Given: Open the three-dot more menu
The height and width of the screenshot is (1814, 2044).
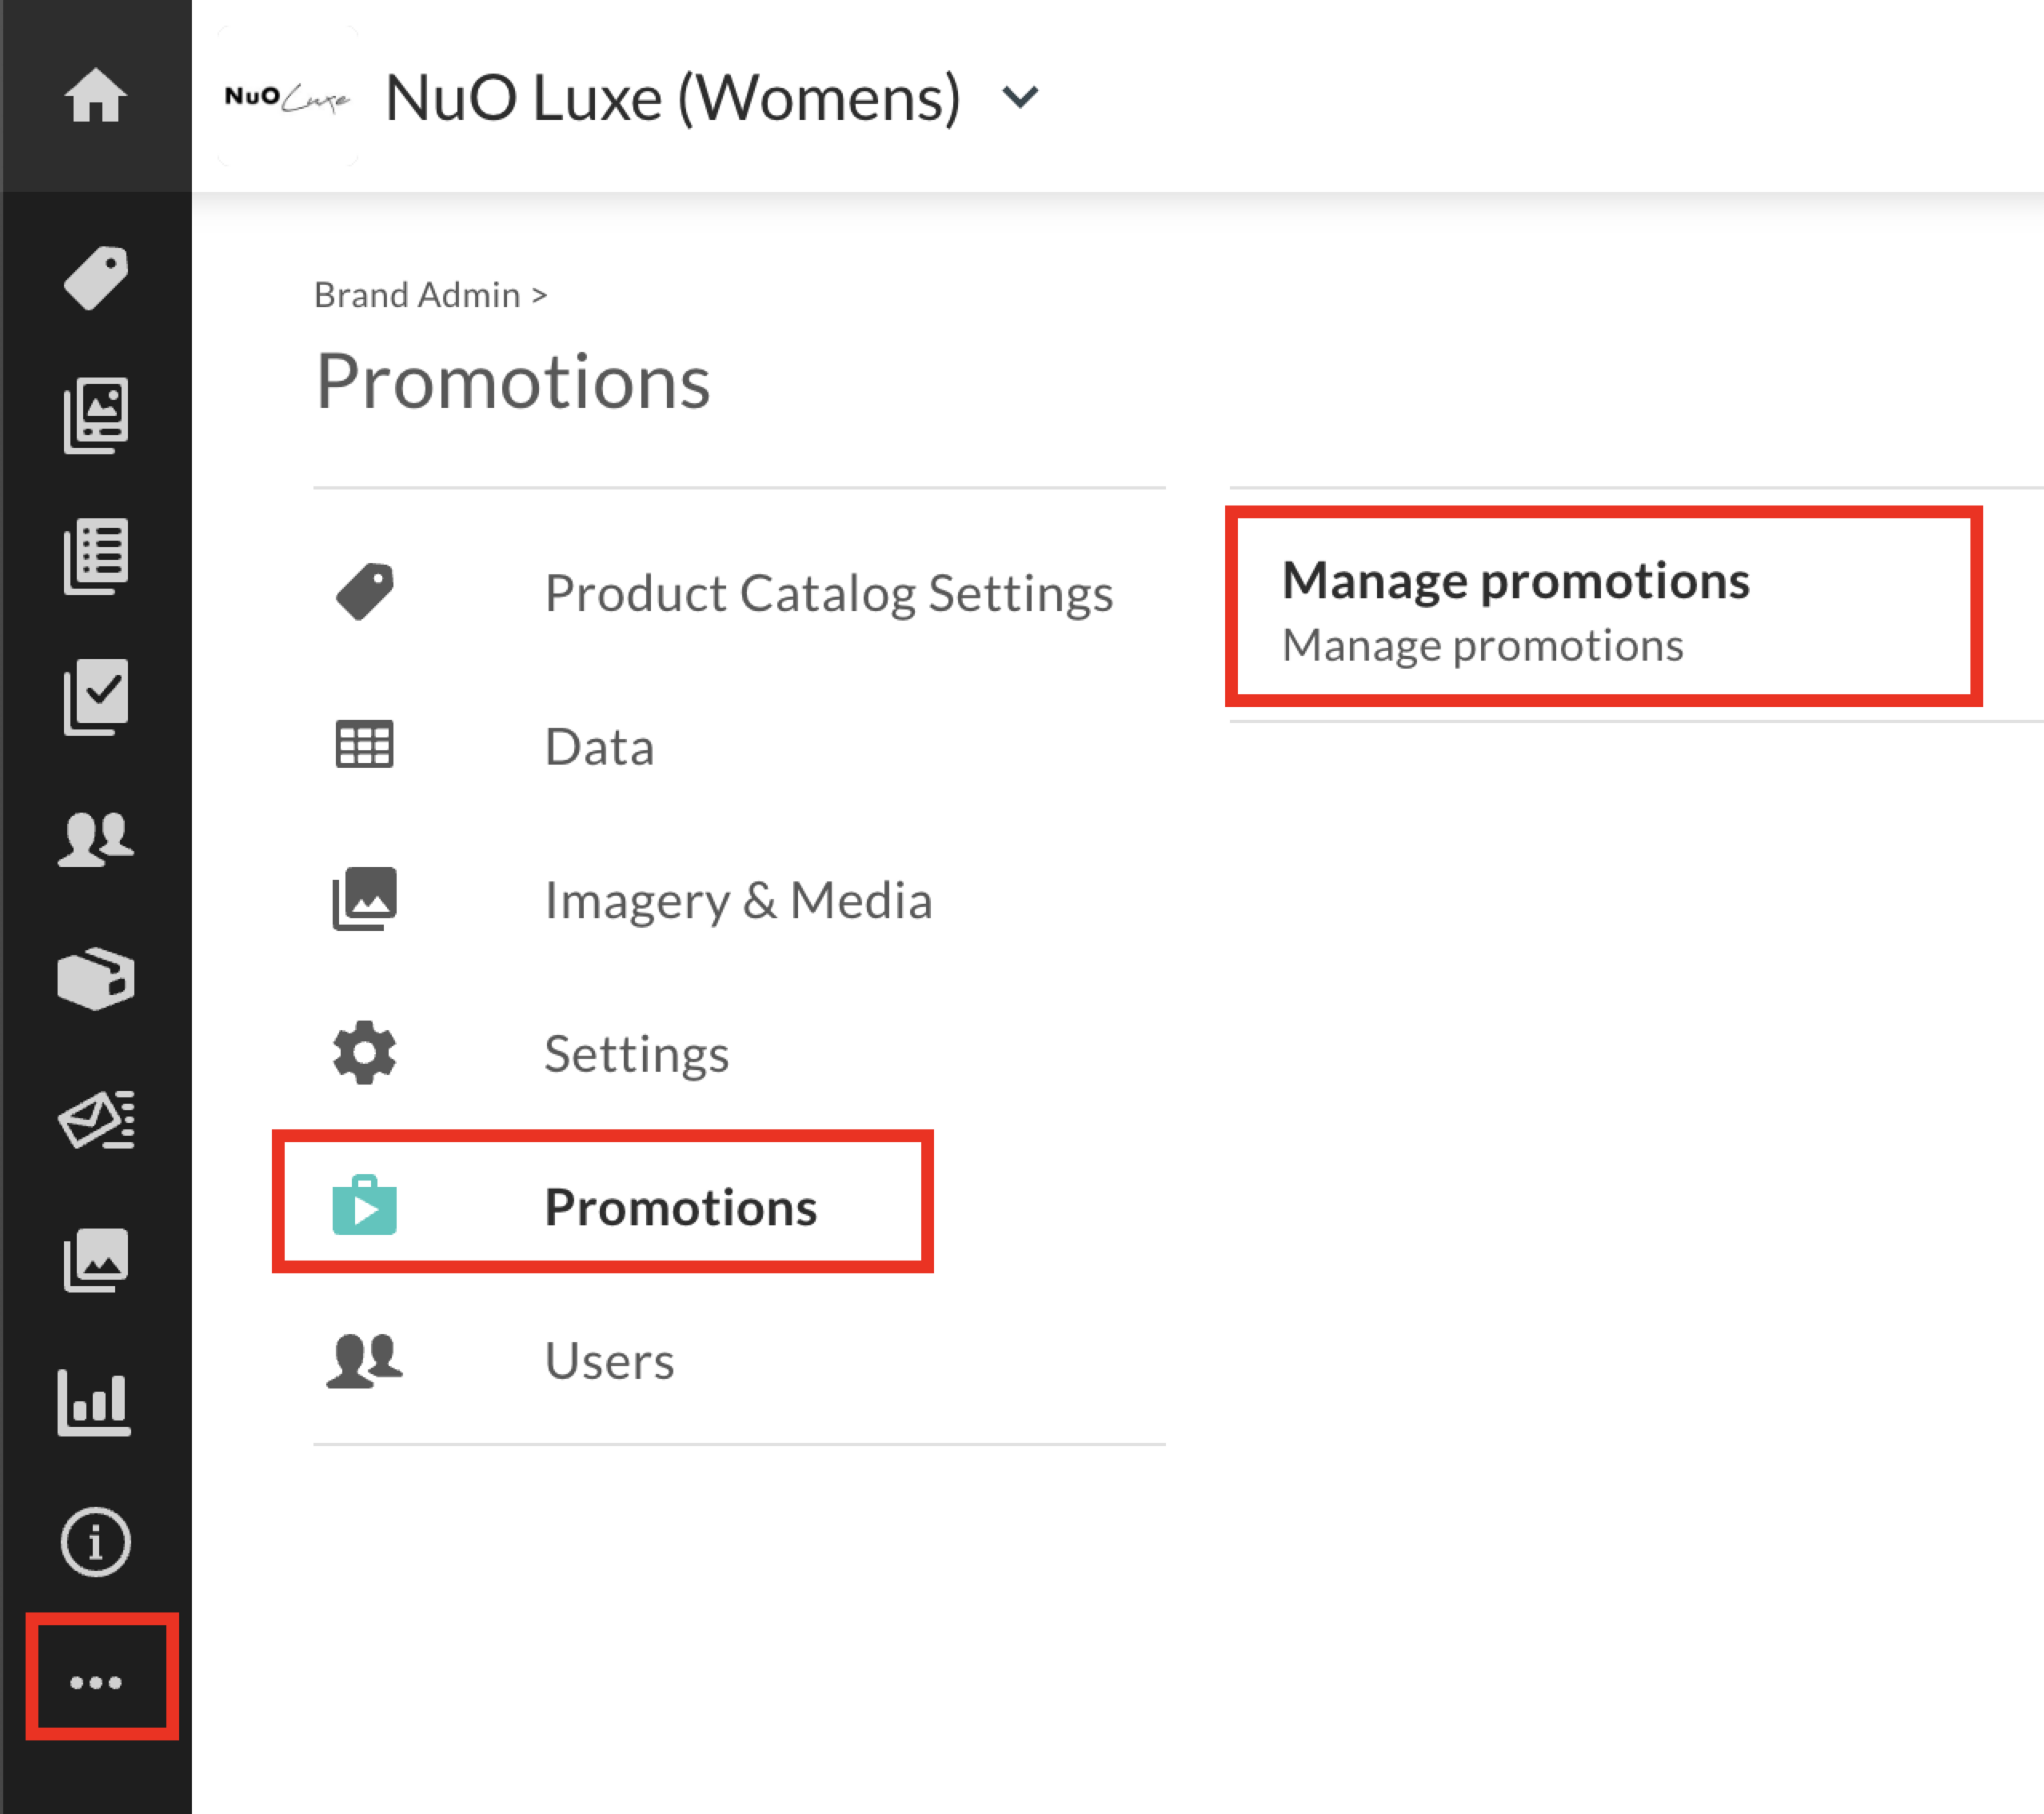Looking at the screenshot, I should [96, 1682].
